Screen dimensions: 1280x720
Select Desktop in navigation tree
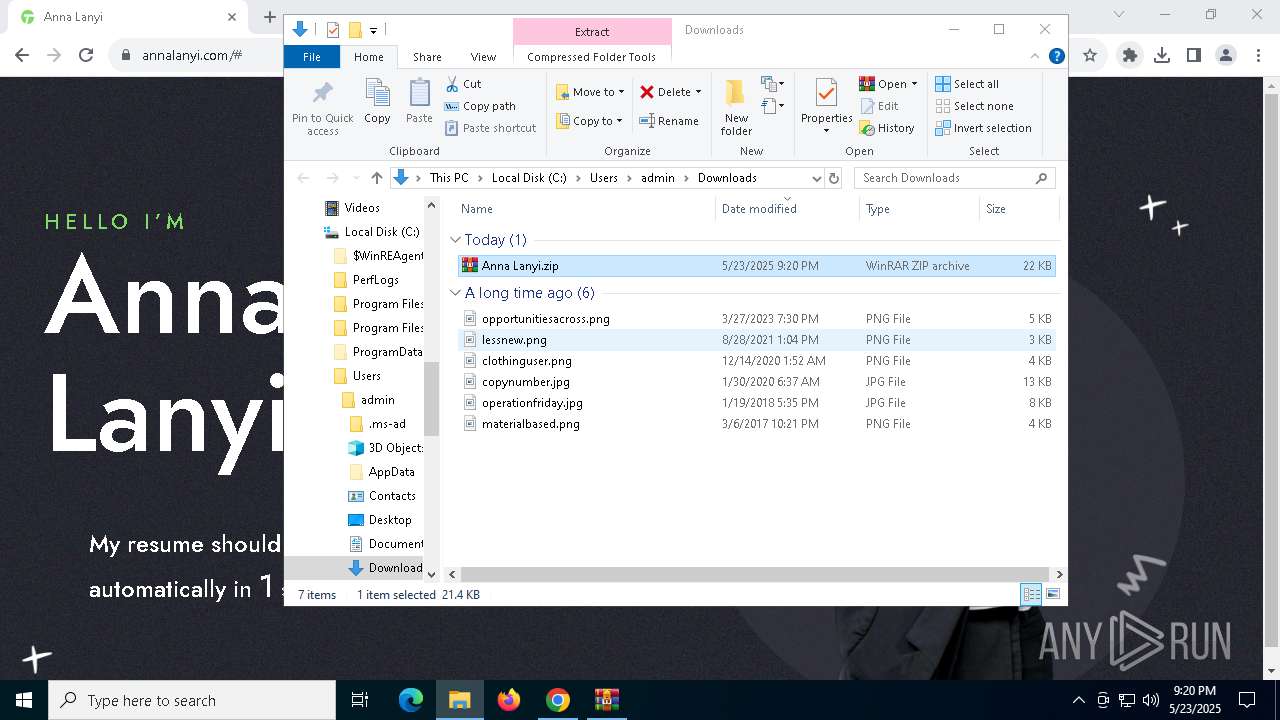coord(390,520)
